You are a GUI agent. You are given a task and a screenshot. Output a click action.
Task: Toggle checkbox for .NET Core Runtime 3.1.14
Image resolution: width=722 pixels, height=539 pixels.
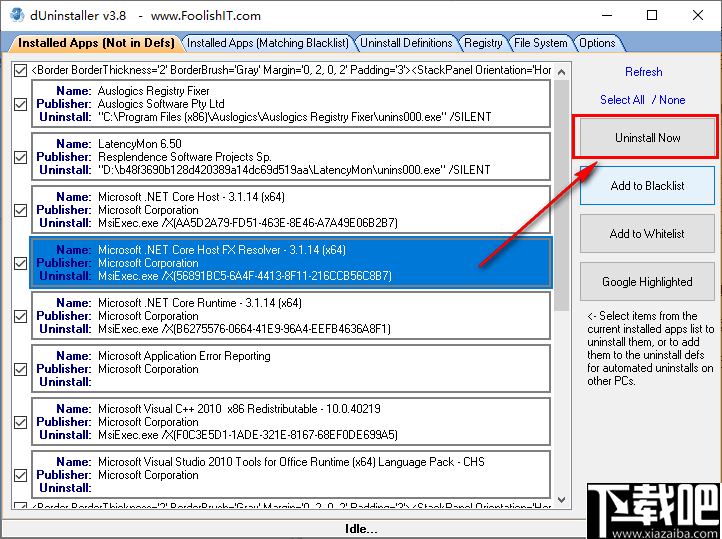[x=20, y=316]
